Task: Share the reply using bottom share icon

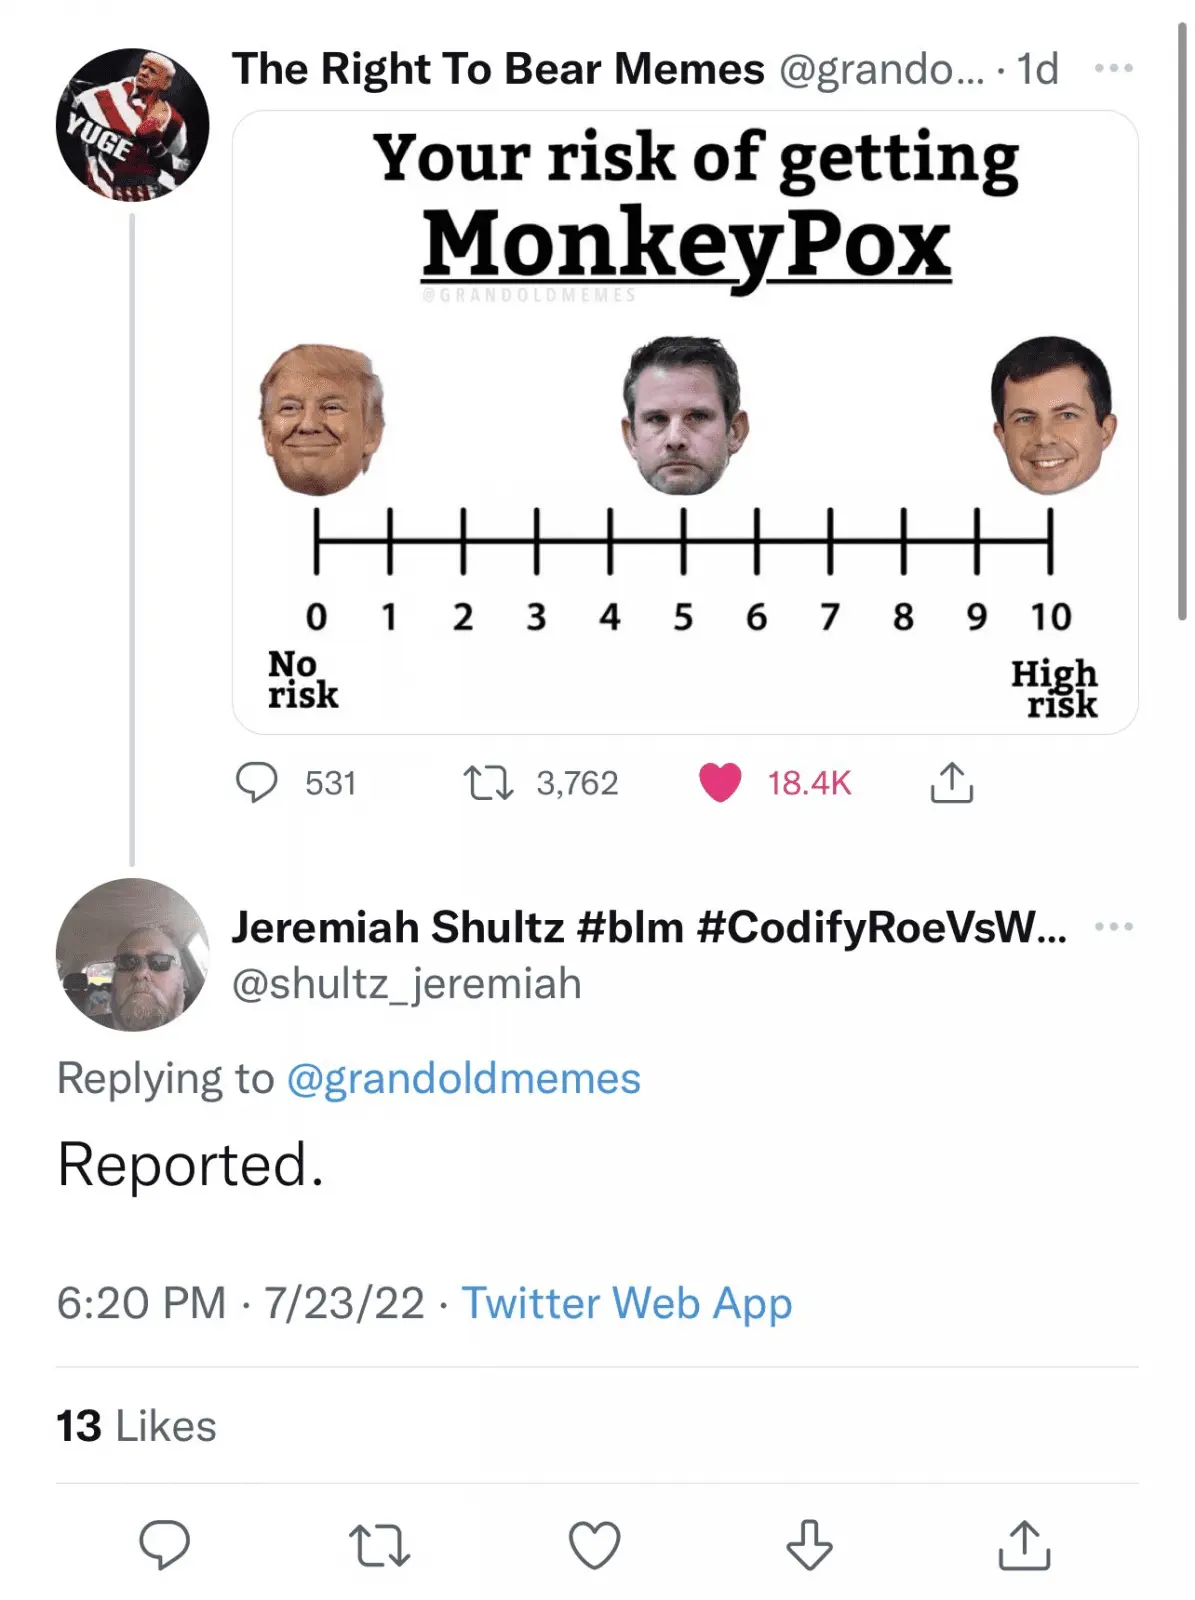Action: coord(1024,1544)
